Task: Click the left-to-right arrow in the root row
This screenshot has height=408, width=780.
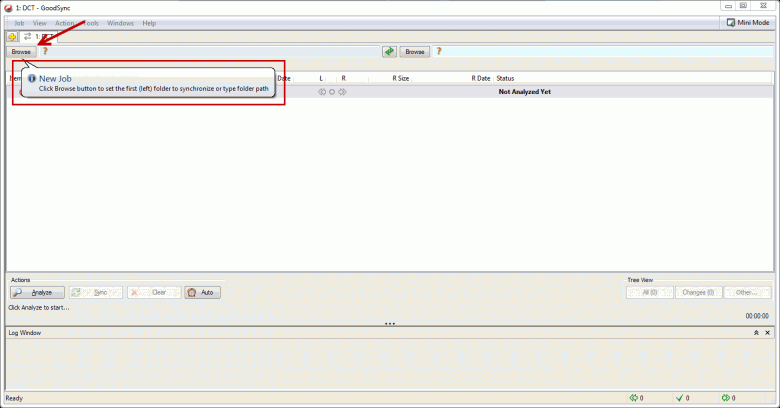Action: click(x=342, y=92)
